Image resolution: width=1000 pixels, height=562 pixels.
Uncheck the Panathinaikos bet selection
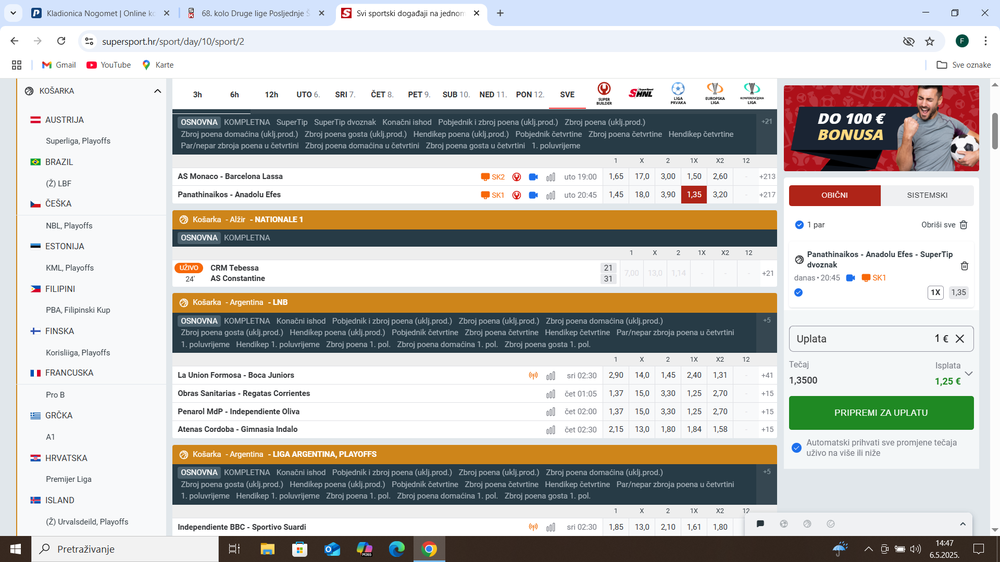point(798,292)
